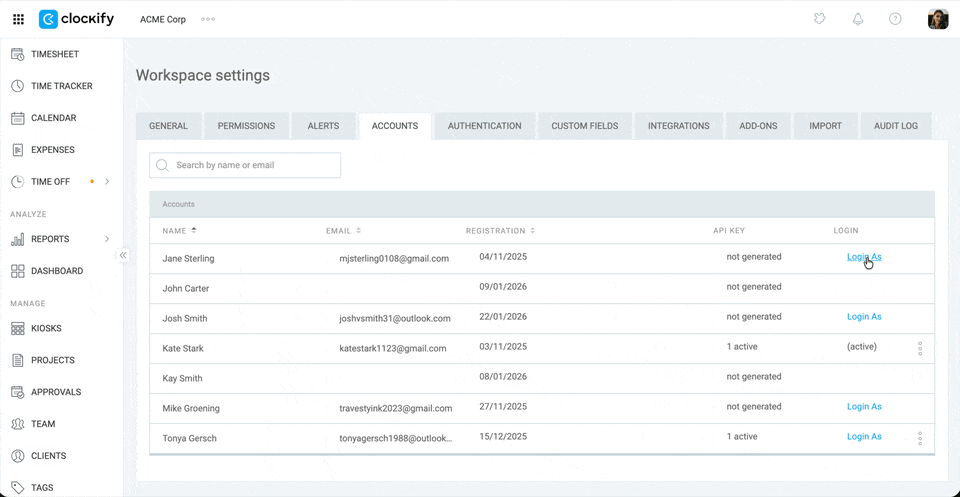Open the app grid launcher icon

click(18, 19)
